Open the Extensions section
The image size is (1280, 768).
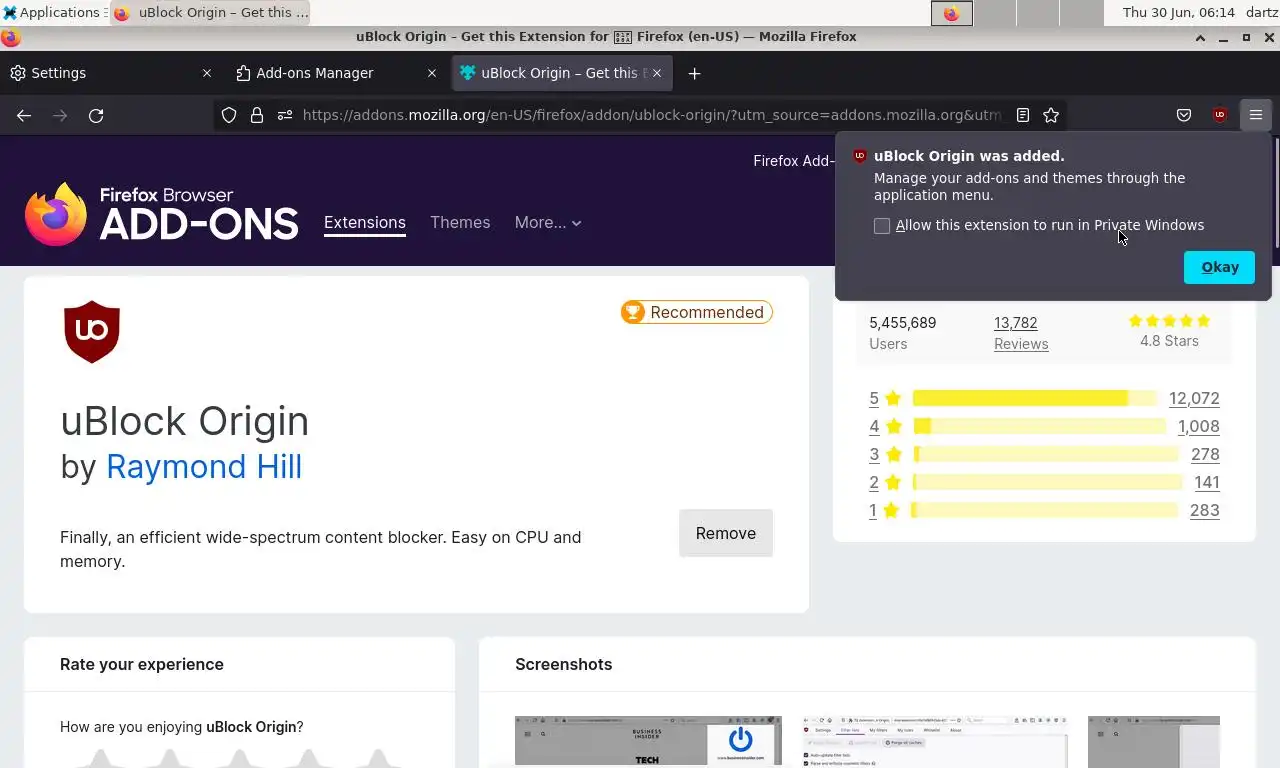coord(365,223)
